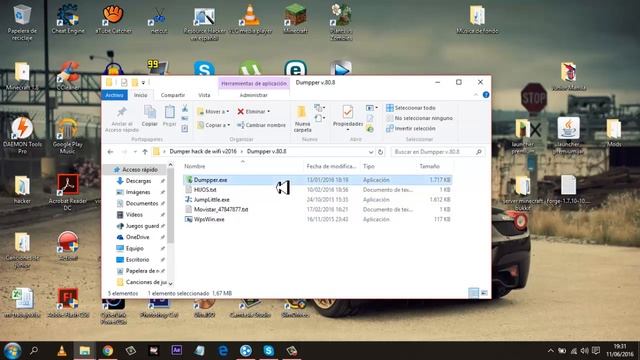Switch to the Vista ribbon tab

pyautogui.click(x=204, y=95)
